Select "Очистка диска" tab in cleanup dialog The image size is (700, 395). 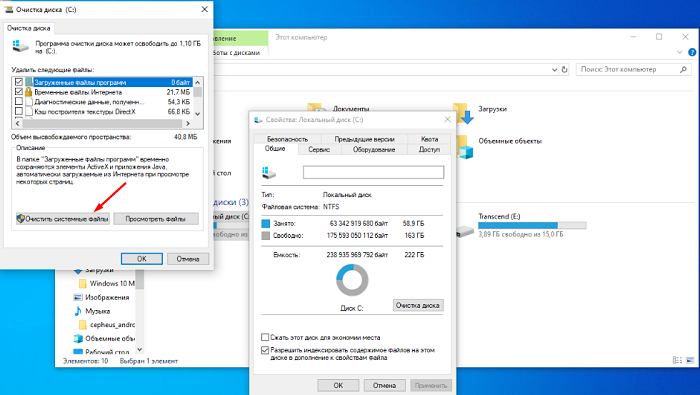coord(29,28)
